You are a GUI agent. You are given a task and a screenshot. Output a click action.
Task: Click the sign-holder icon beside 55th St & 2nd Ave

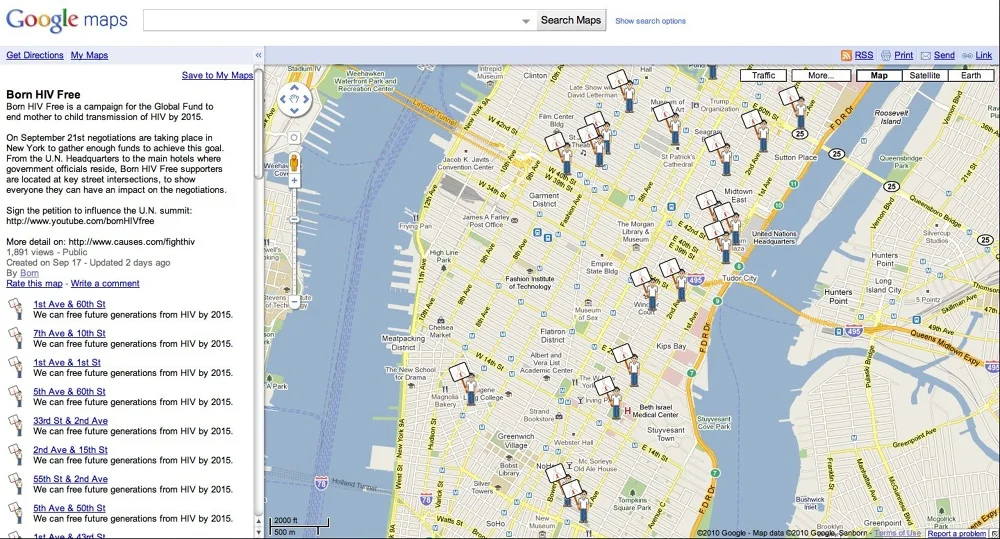pos(15,484)
